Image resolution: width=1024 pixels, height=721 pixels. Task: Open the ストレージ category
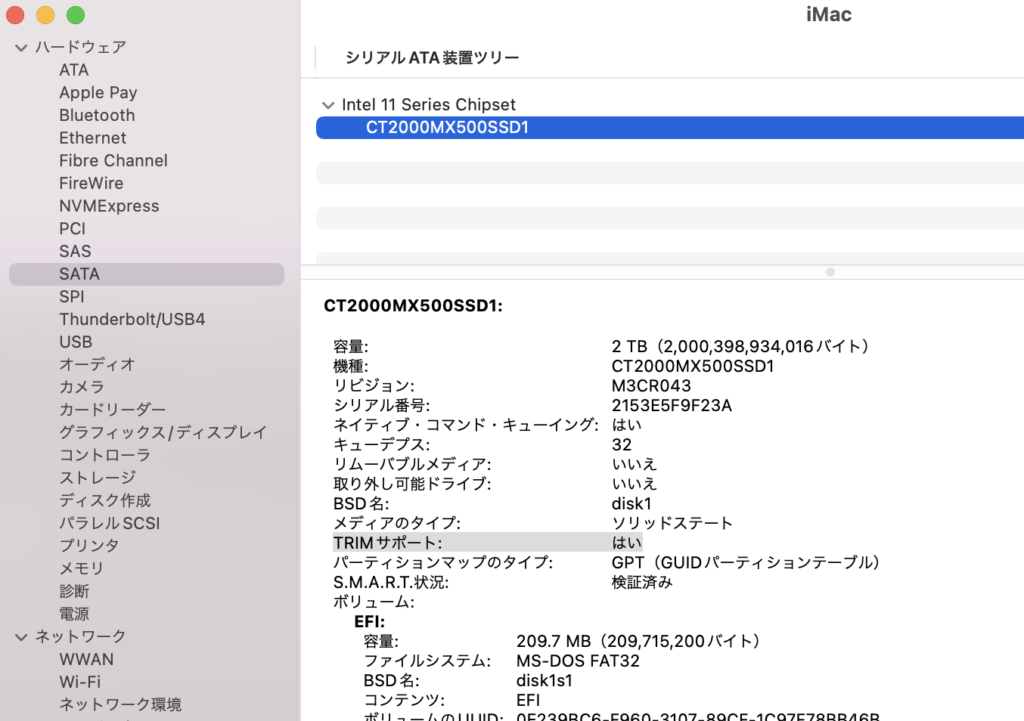pyautogui.click(x=97, y=478)
